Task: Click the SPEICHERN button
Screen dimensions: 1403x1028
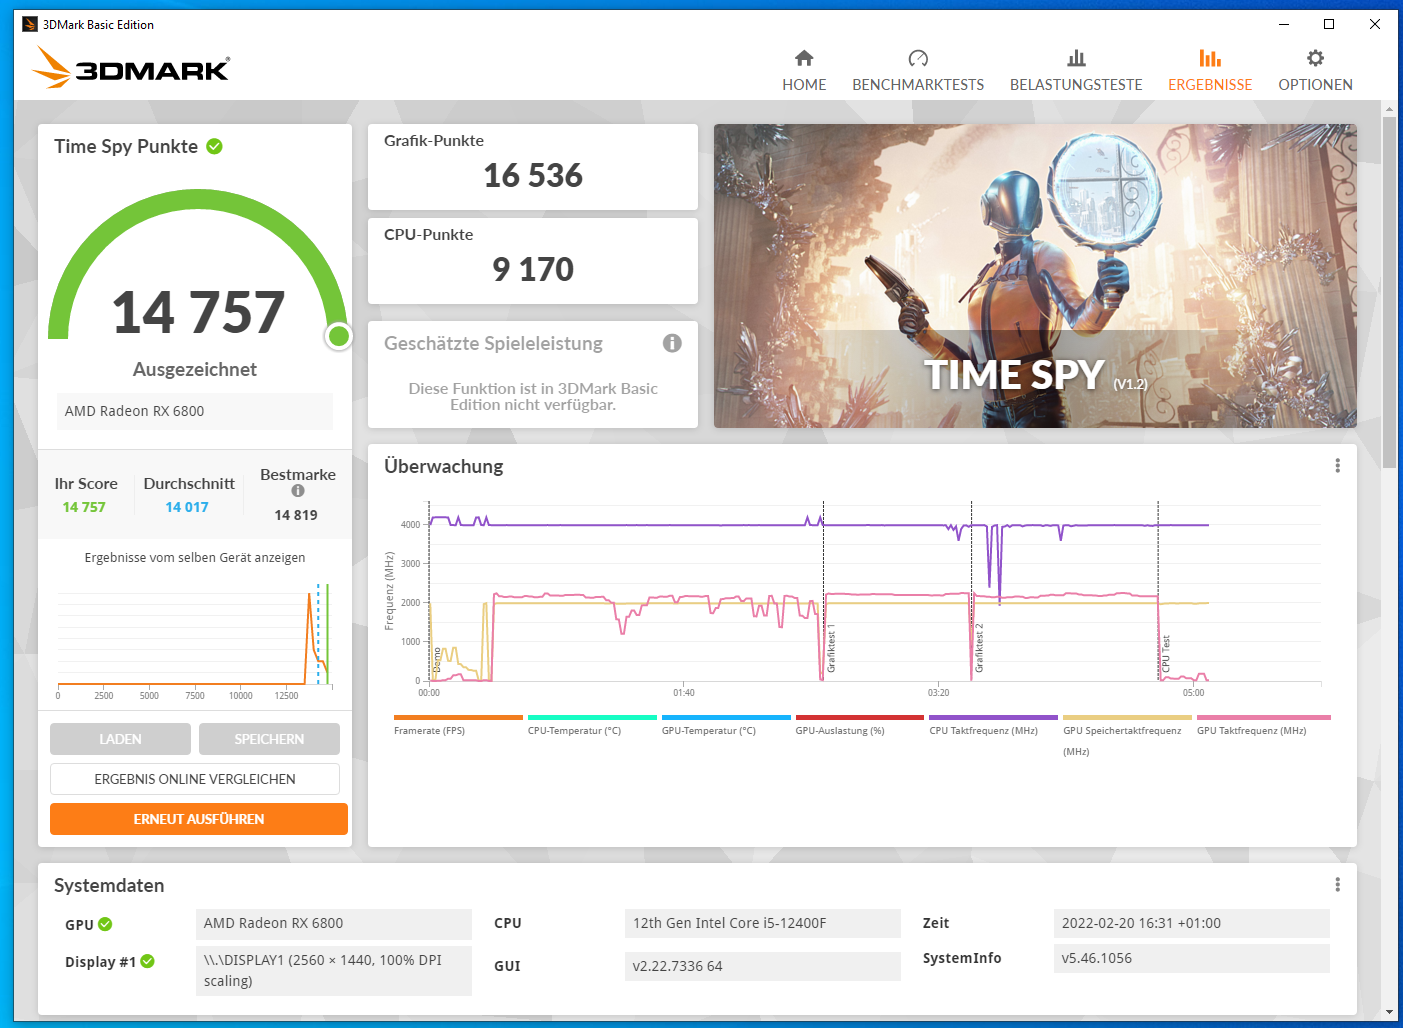Action: coord(269,739)
